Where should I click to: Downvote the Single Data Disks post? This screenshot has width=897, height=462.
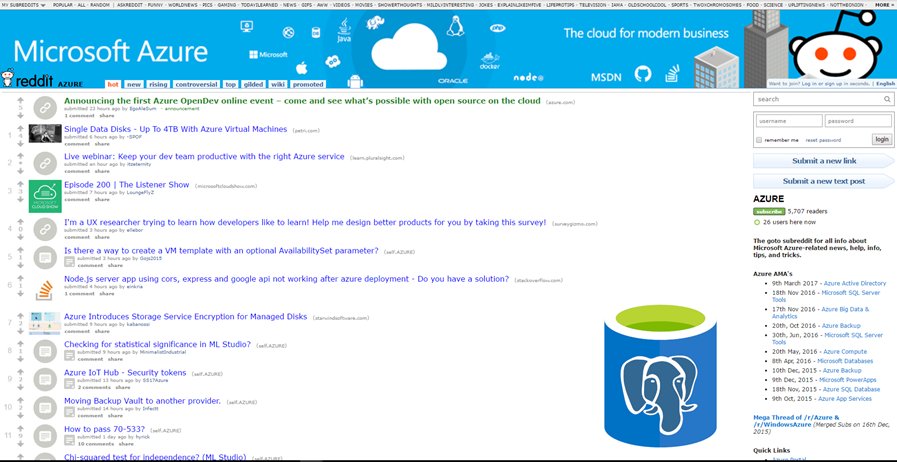pos(21,143)
